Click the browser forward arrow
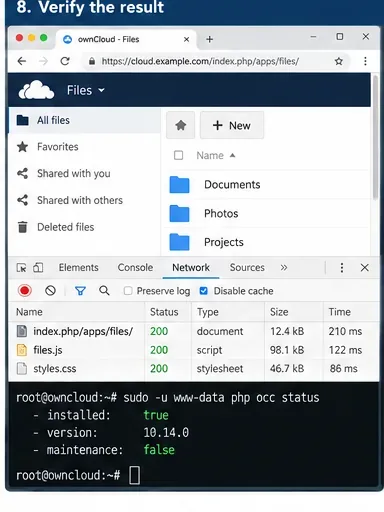The height and width of the screenshot is (512, 384). [x=43, y=61]
